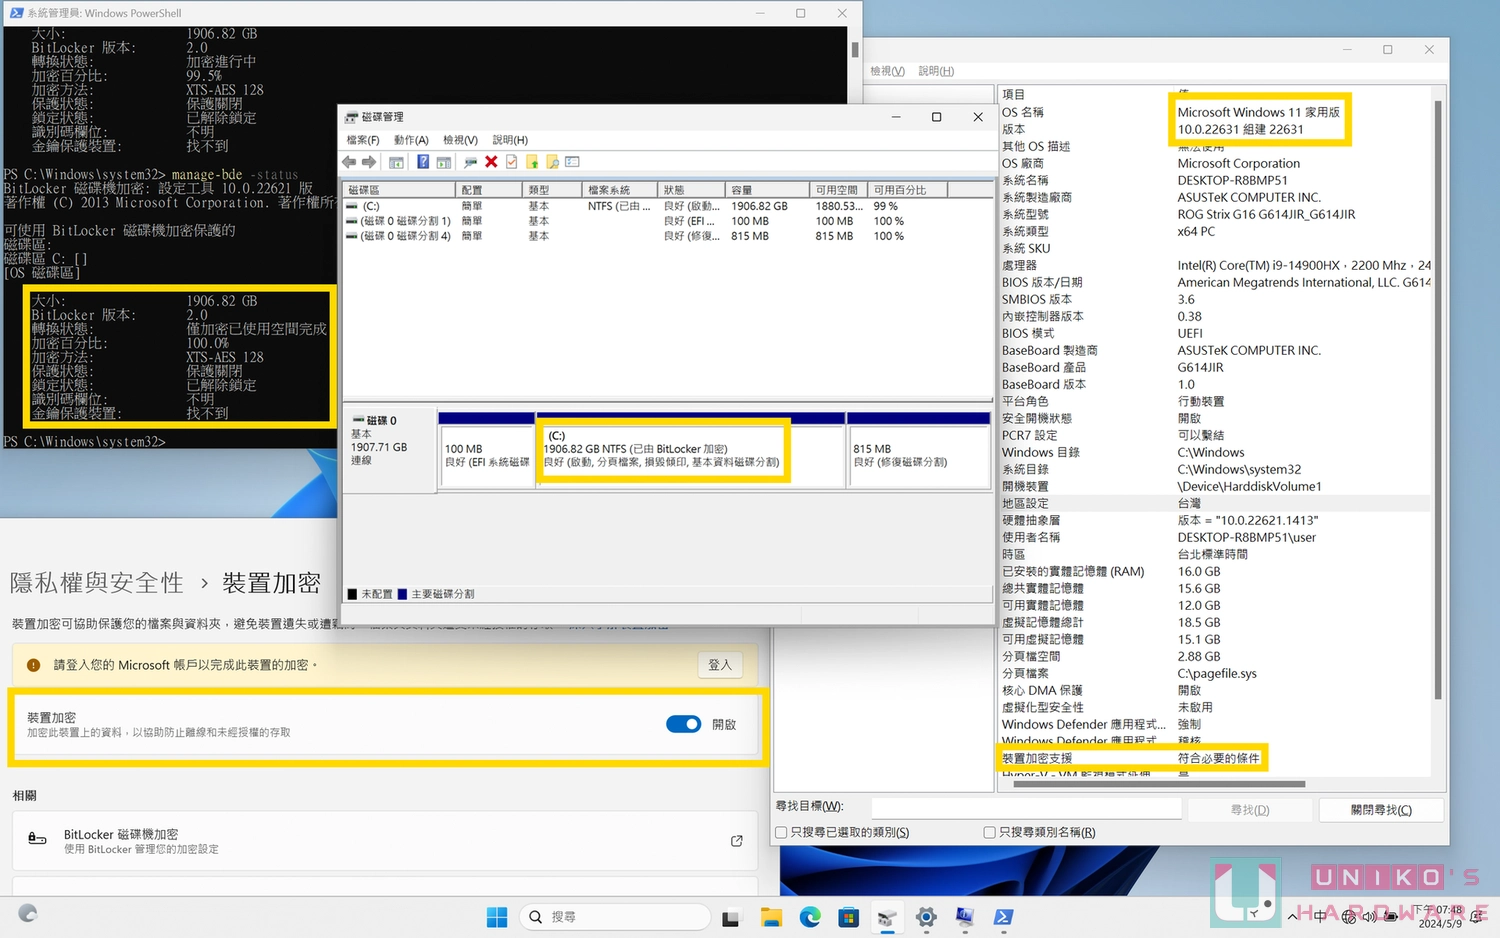Click the red X delete icon in Disk Management
The width and height of the screenshot is (1500, 938).
[x=491, y=162]
